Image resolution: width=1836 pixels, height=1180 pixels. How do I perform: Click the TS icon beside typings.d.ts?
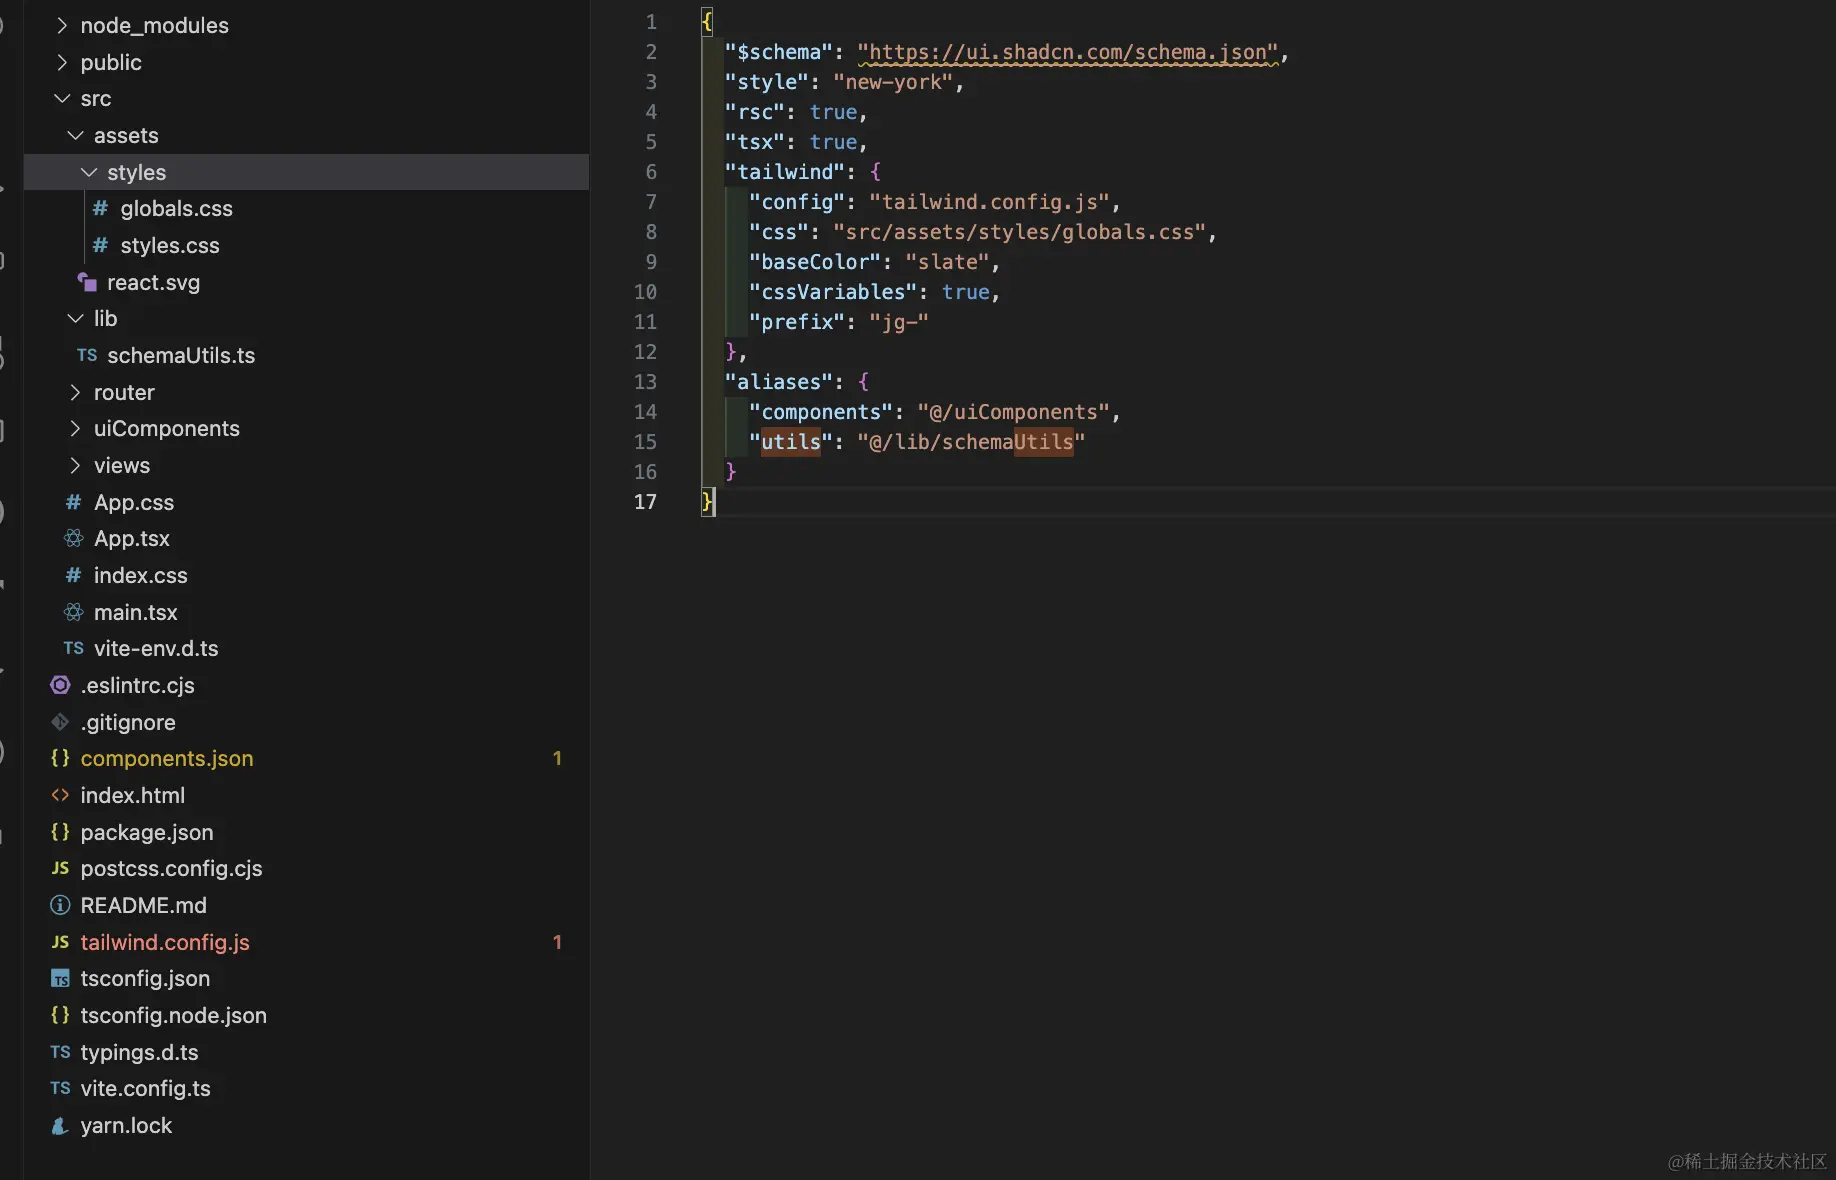(x=60, y=1052)
